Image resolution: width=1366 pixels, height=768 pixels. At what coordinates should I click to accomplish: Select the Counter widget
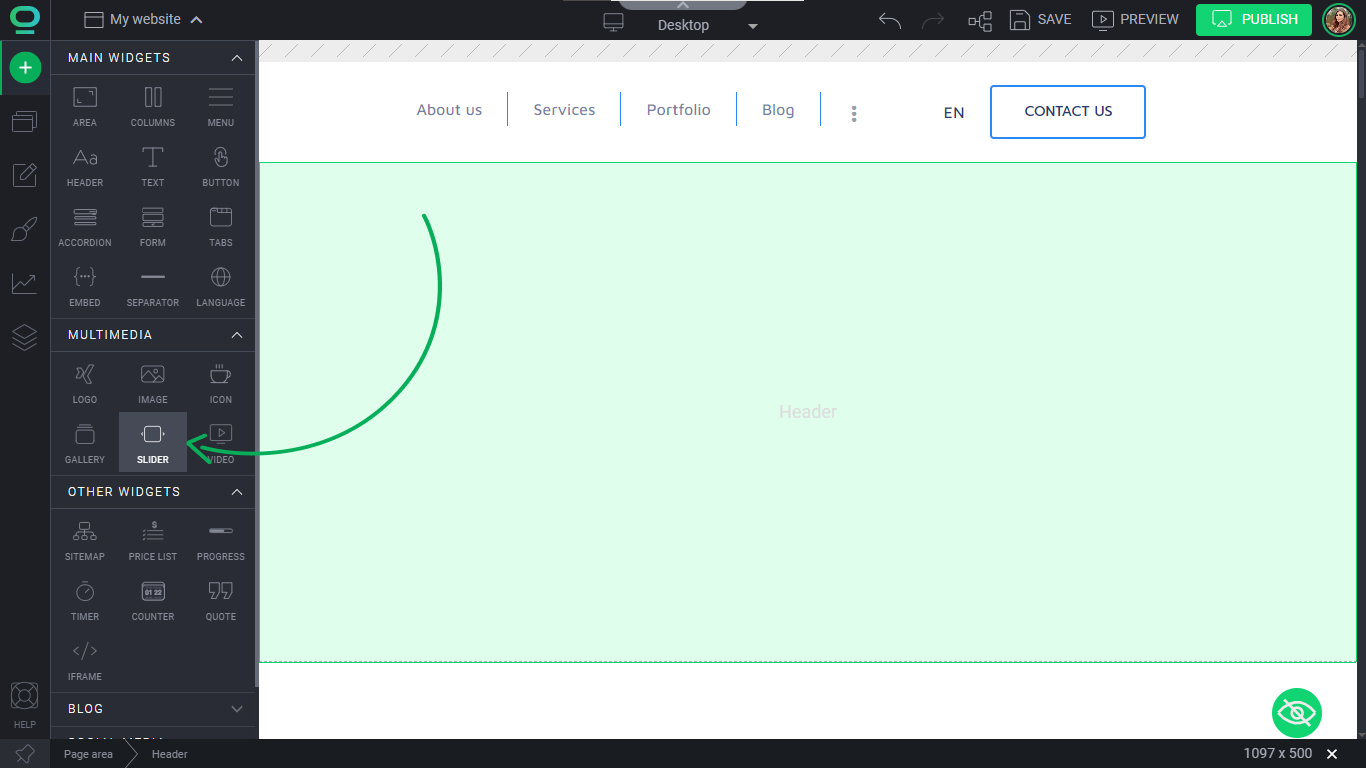point(153,600)
